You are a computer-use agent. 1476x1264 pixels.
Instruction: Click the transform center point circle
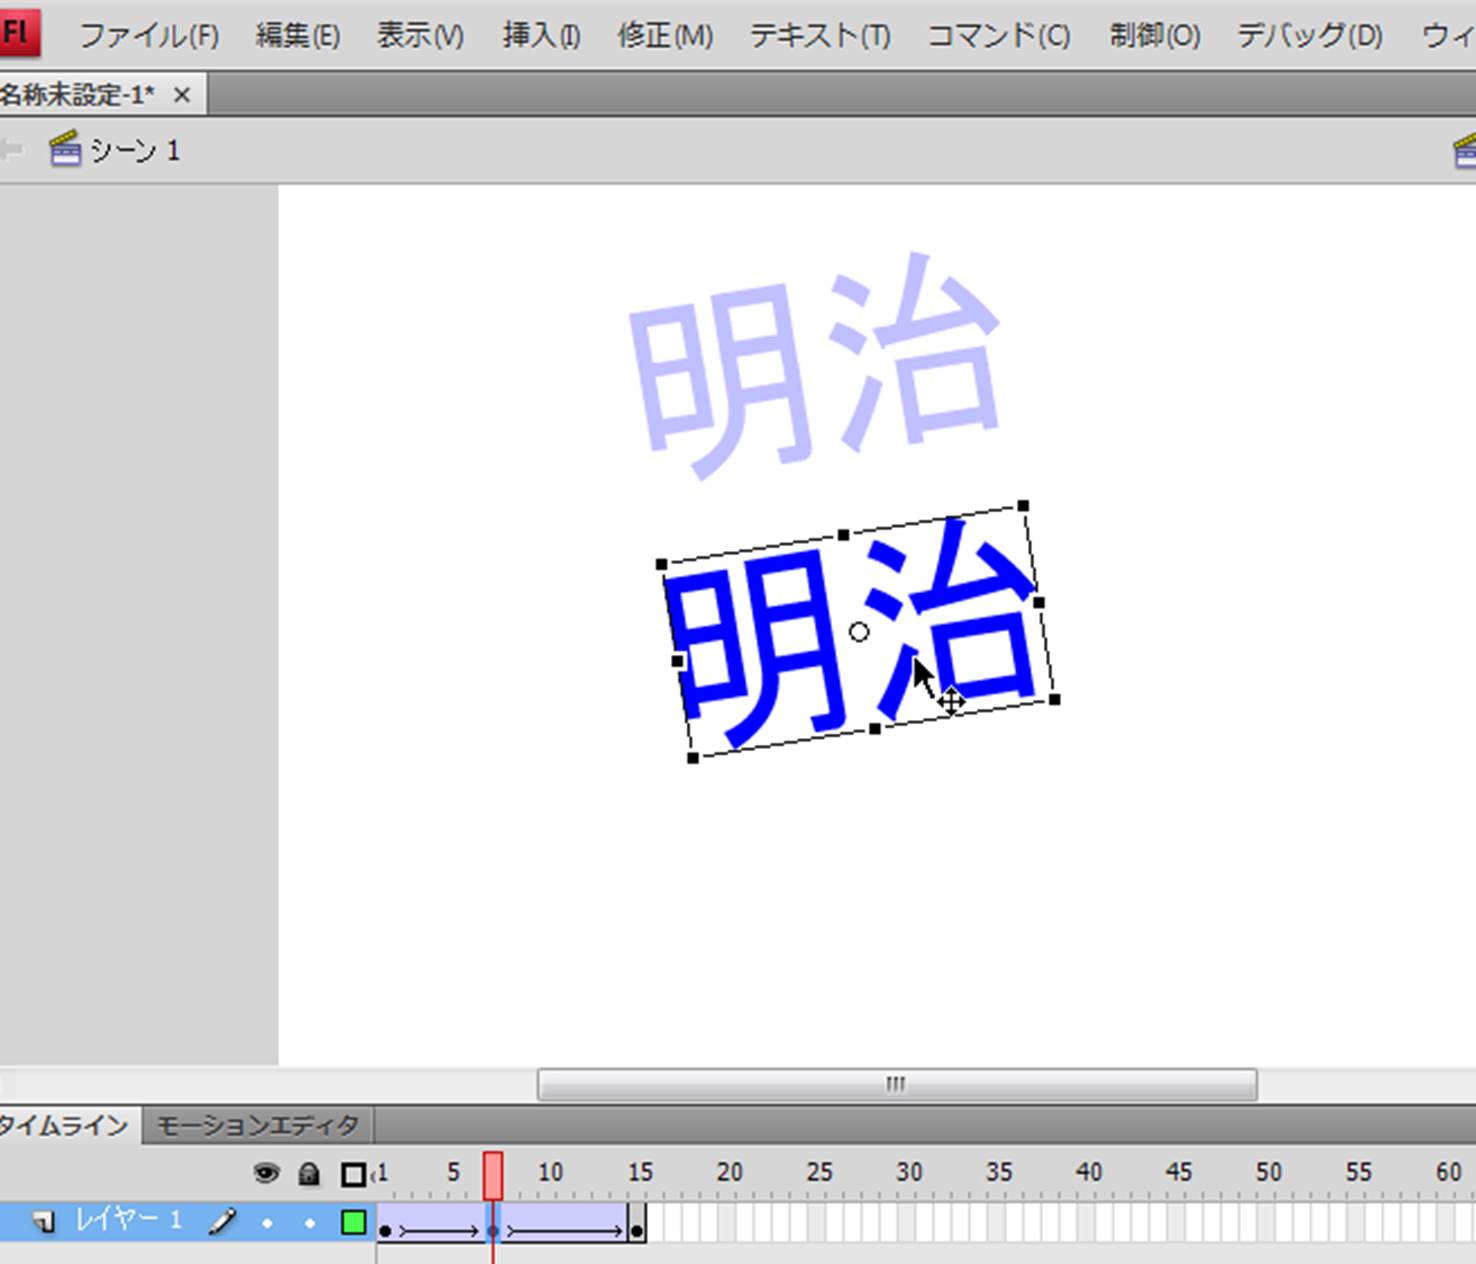pyautogui.click(x=858, y=632)
